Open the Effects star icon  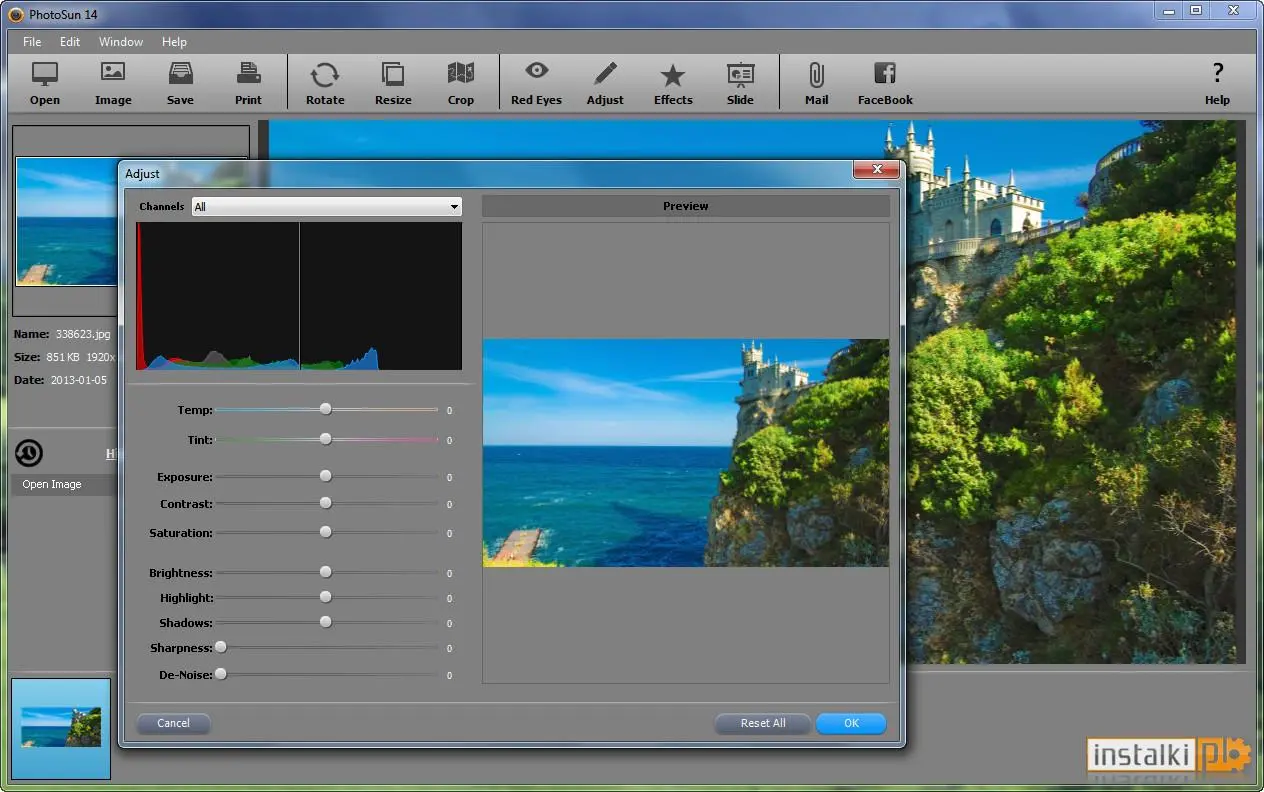pyautogui.click(x=673, y=75)
